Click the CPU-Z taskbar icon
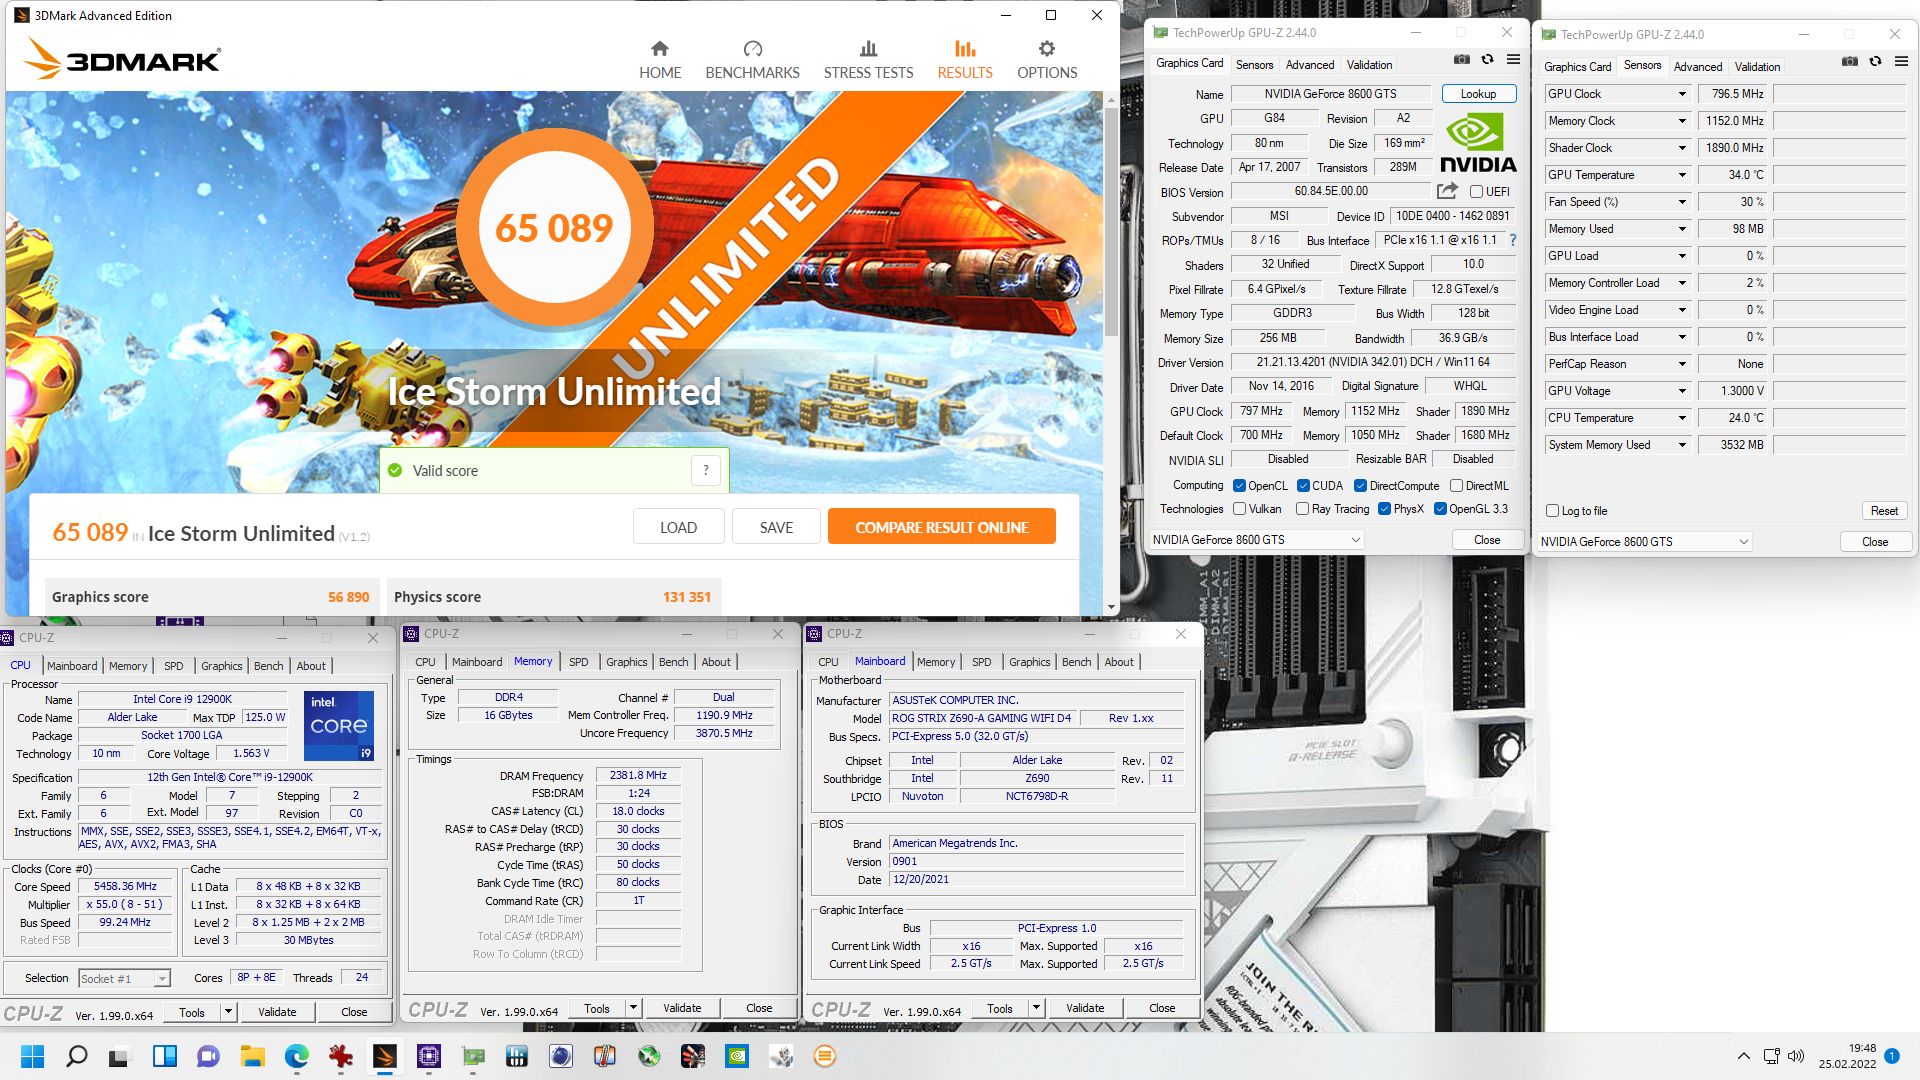Image resolution: width=1920 pixels, height=1080 pixels. click(428, 1056)
